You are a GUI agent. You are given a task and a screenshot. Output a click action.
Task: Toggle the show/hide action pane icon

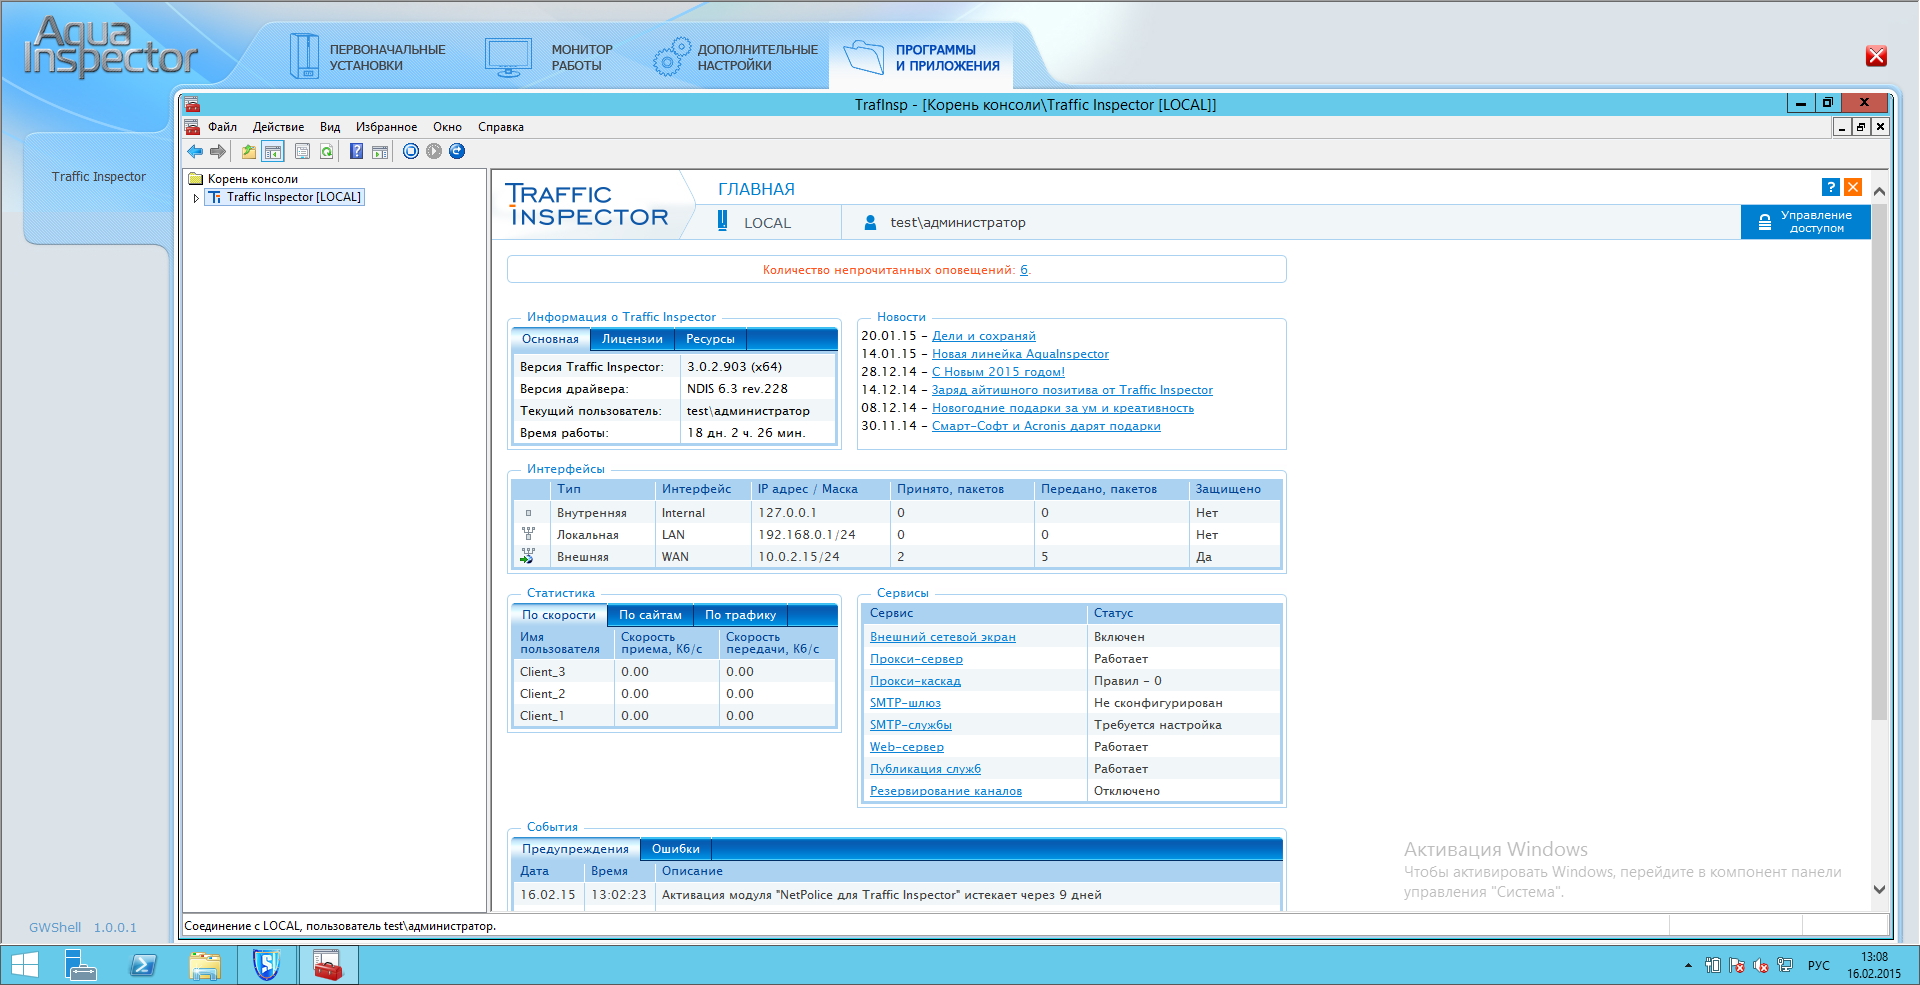(380, 151)
